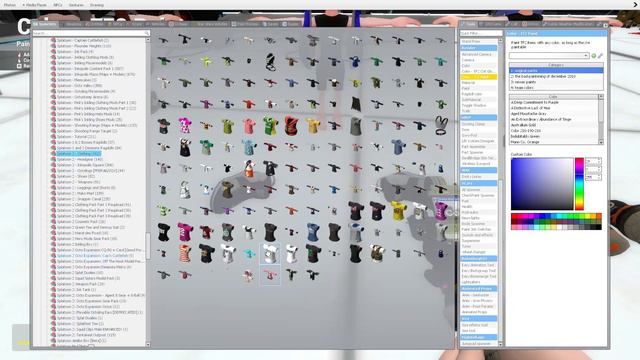Open the paint preset dropdown

tap(549, 56)
